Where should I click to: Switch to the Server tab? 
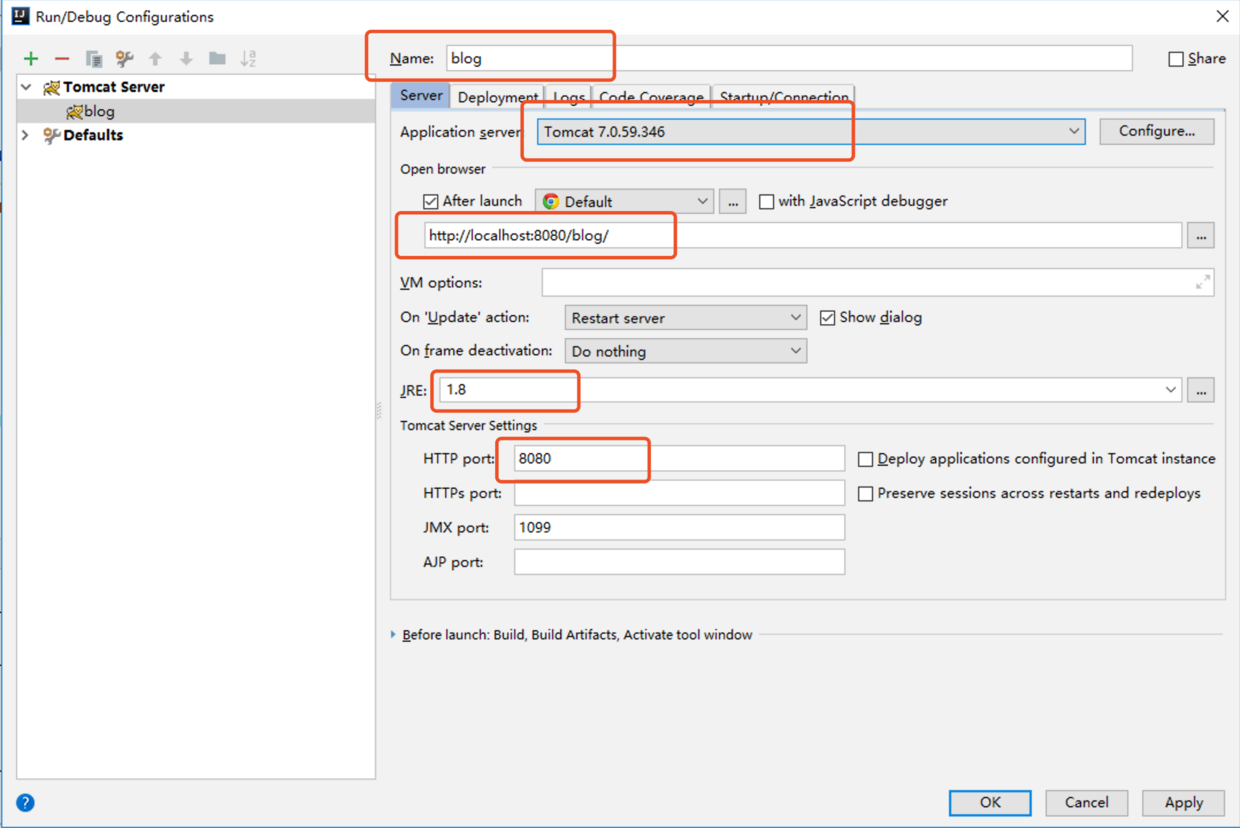pos(421,95)
